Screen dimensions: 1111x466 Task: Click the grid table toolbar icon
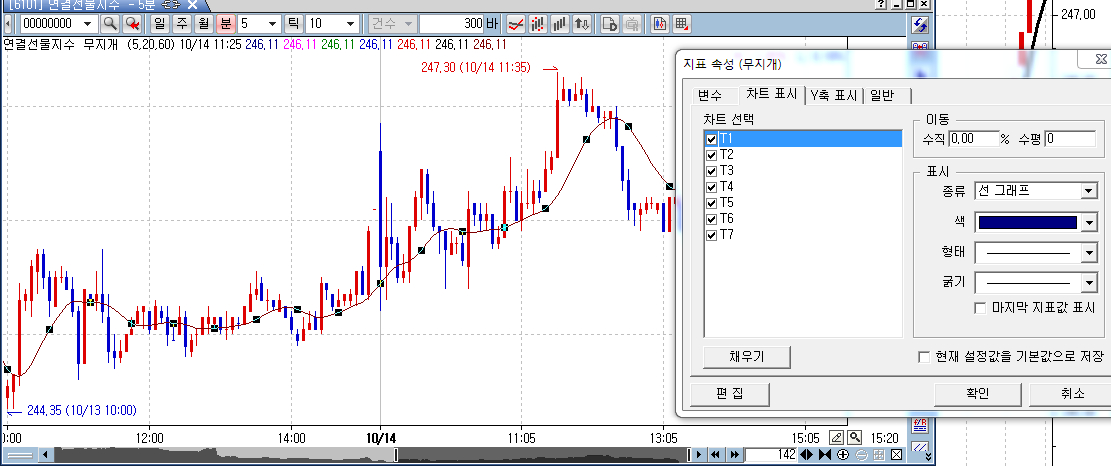tap(682, 23)
